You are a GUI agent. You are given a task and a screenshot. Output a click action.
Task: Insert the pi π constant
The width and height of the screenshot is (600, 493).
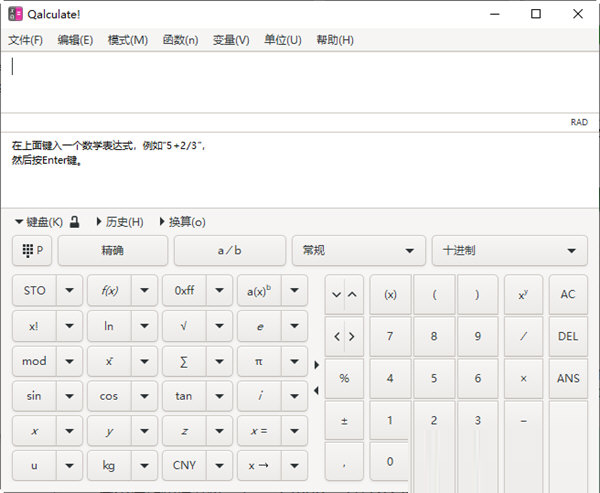coord(259,361)
